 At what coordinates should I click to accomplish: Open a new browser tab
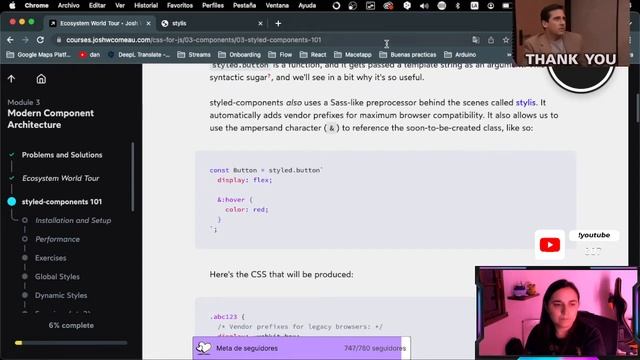[x=278, y=23]
